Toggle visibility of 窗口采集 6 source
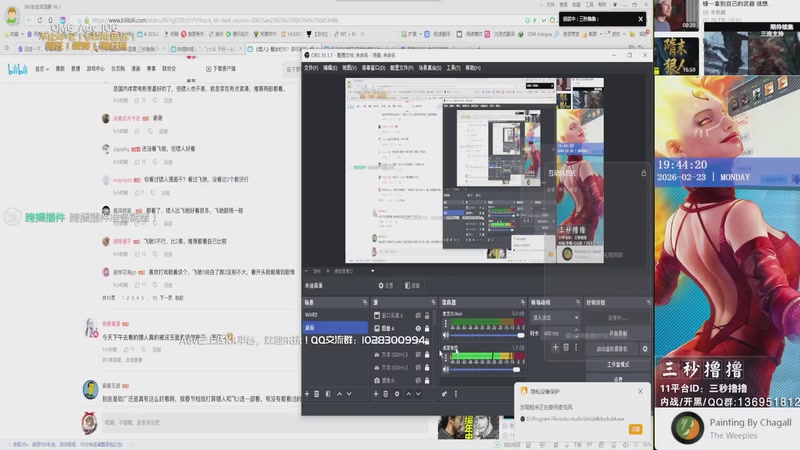The height and width of the screenshot is (450, 800). click(418, 316)
